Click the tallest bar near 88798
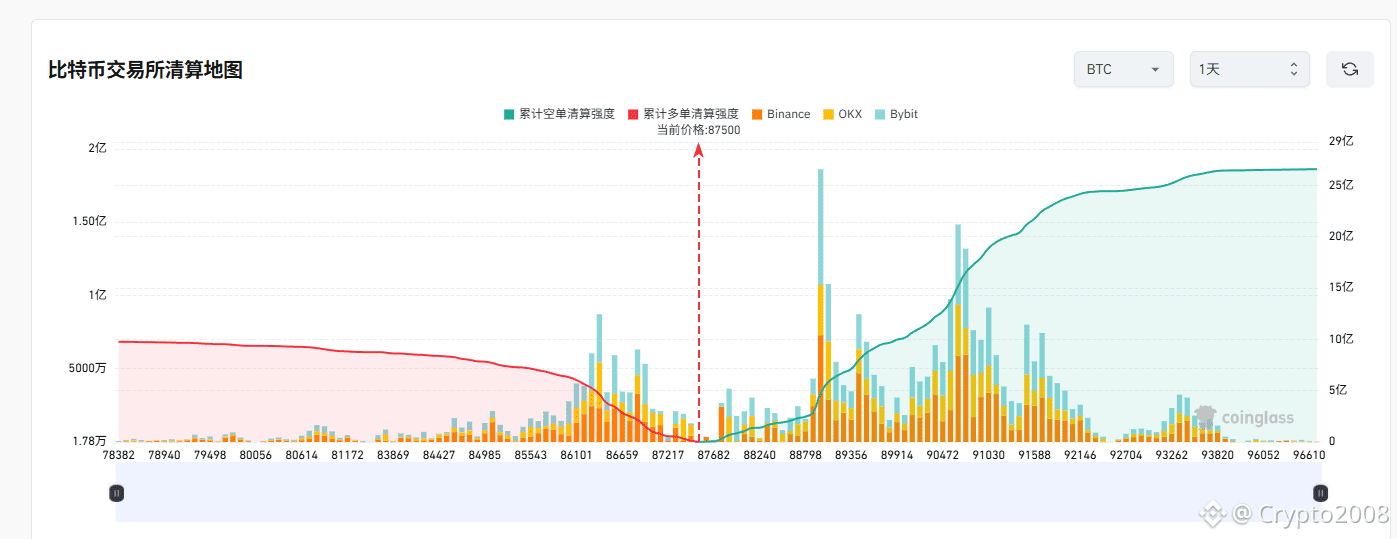The width and height of the screenshot is (1397, 539). coord(820,305)
